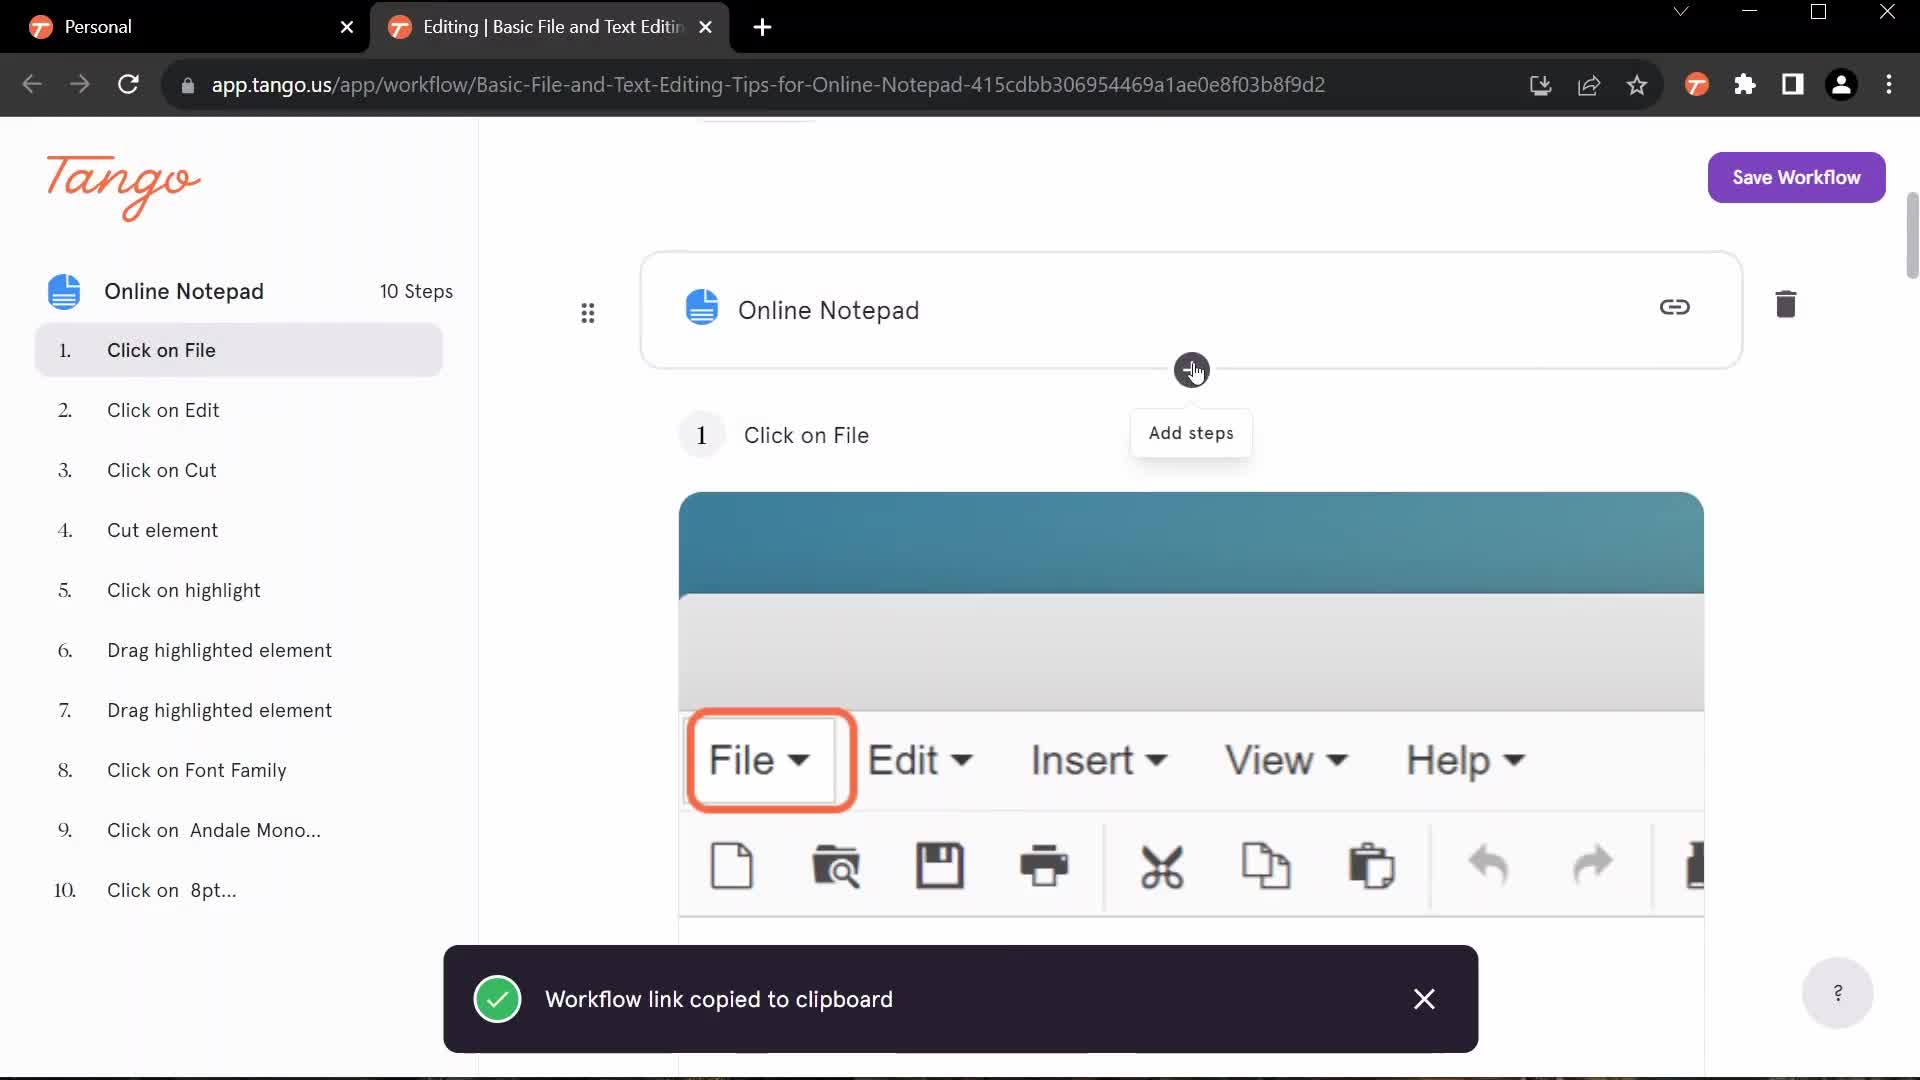
Task: Click the Undo icon in toolbar
Action: 1487,864
